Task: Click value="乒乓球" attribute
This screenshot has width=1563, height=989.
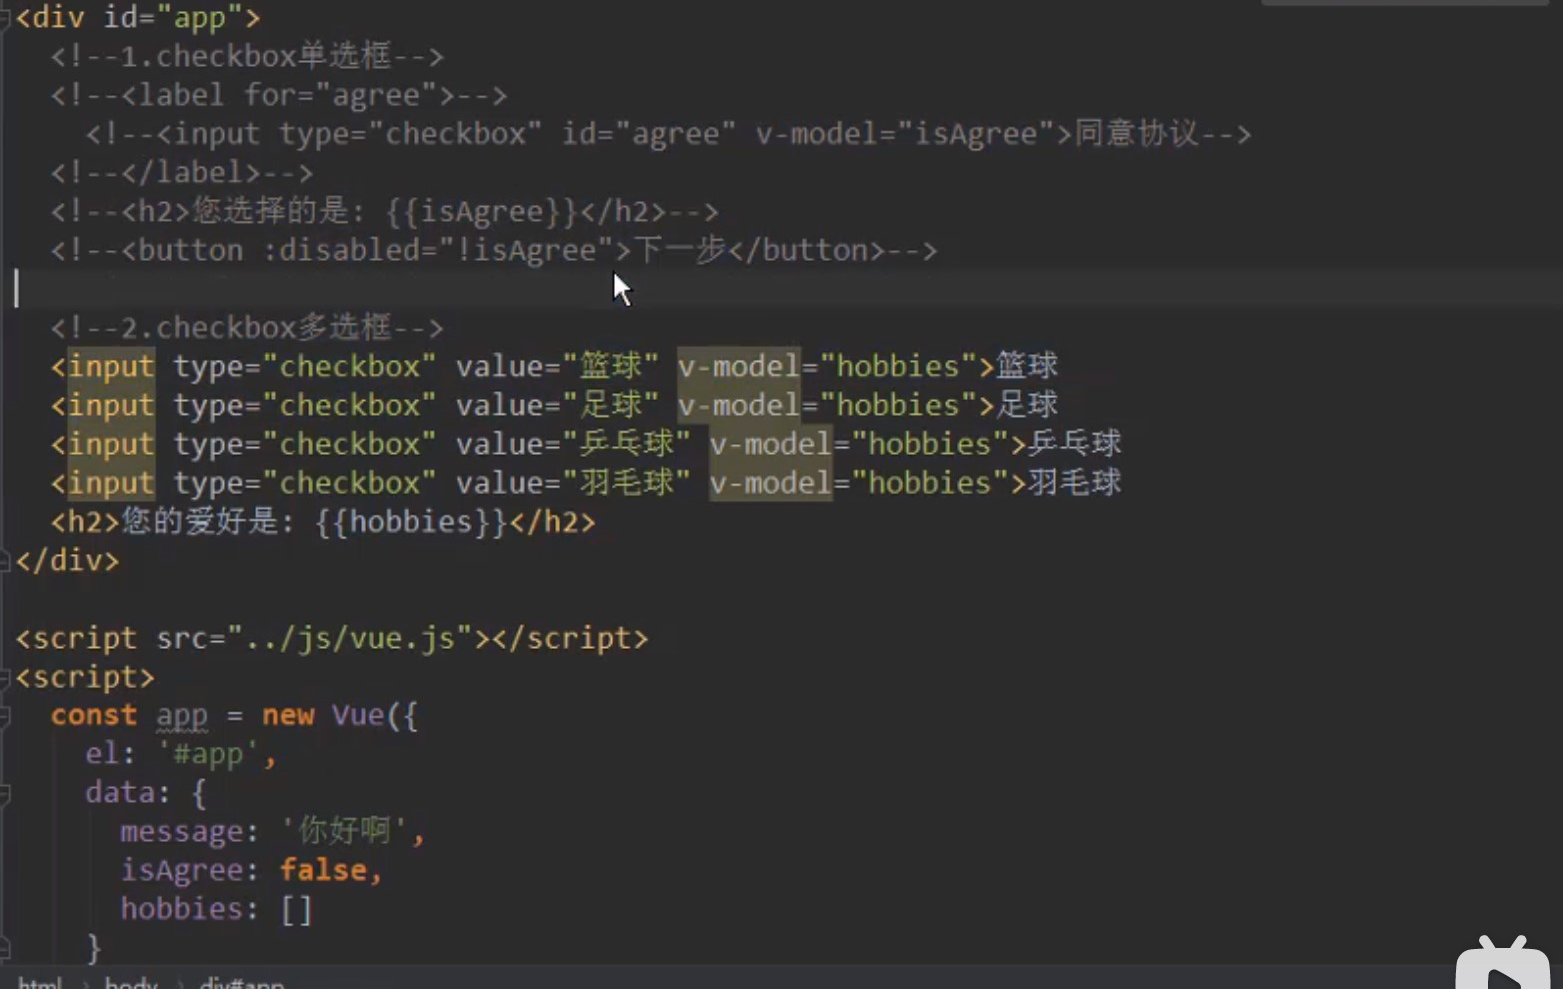Action: click(573, 445)
